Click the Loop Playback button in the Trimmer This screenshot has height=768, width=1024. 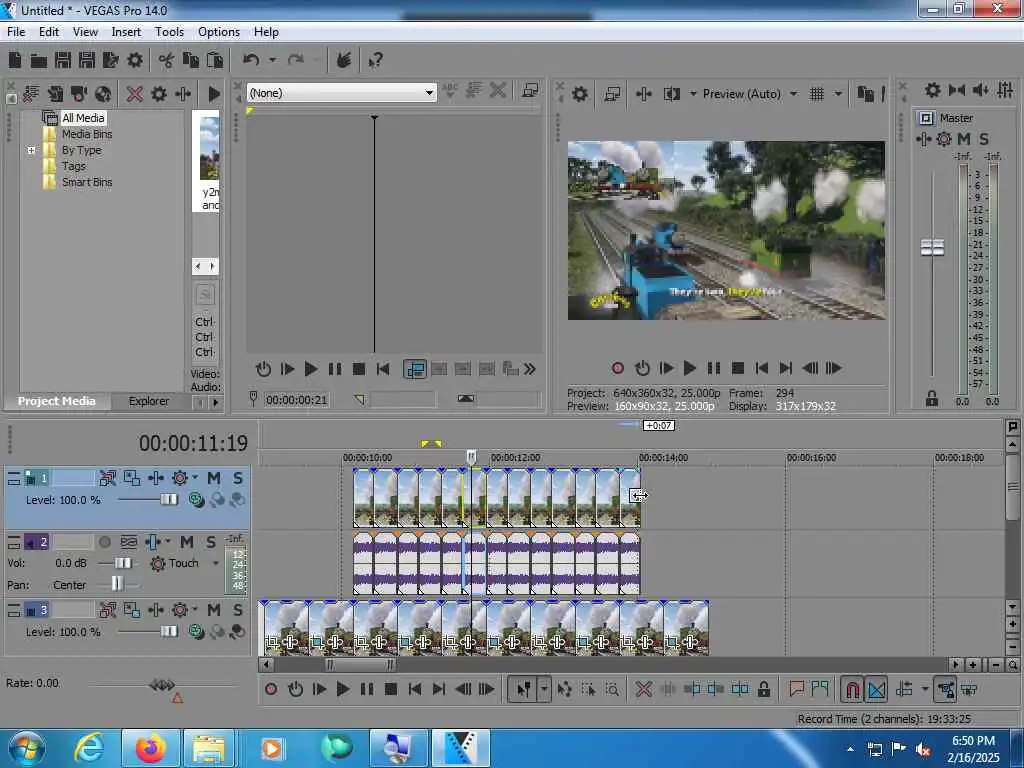pos(263,370)
